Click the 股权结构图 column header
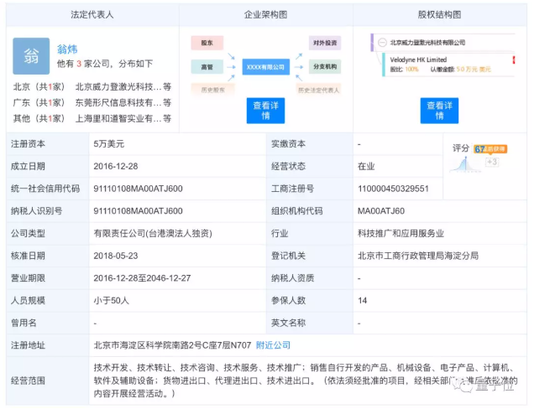 [439, 15]
